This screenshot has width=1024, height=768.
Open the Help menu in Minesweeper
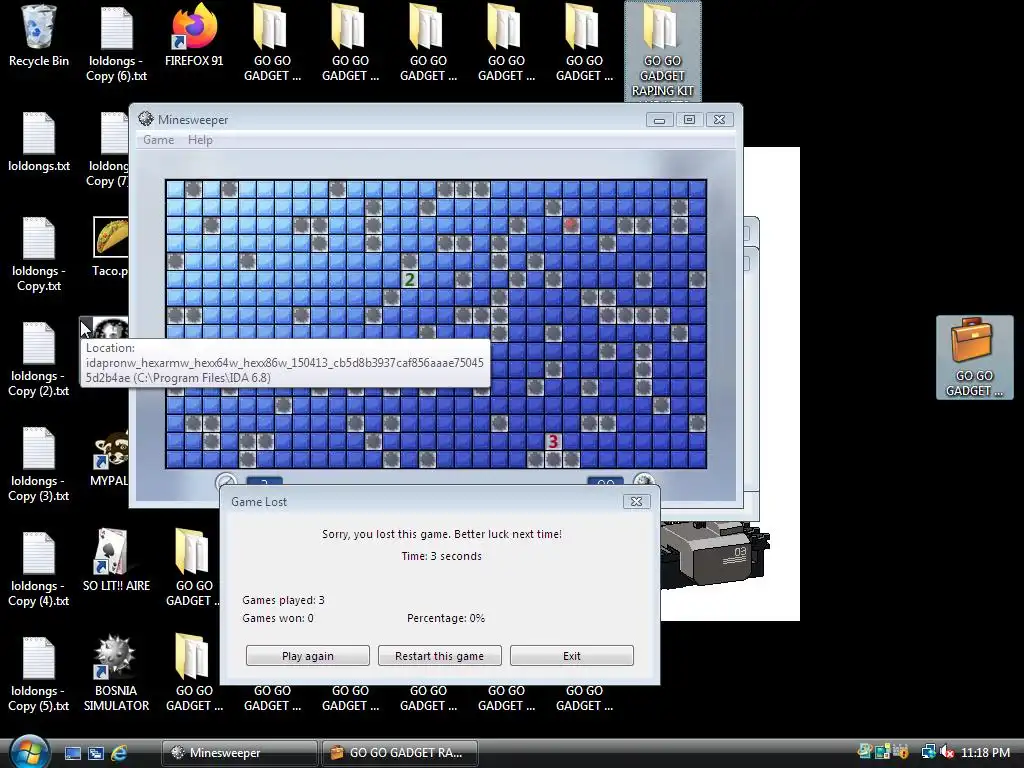(x=200, y=140)
